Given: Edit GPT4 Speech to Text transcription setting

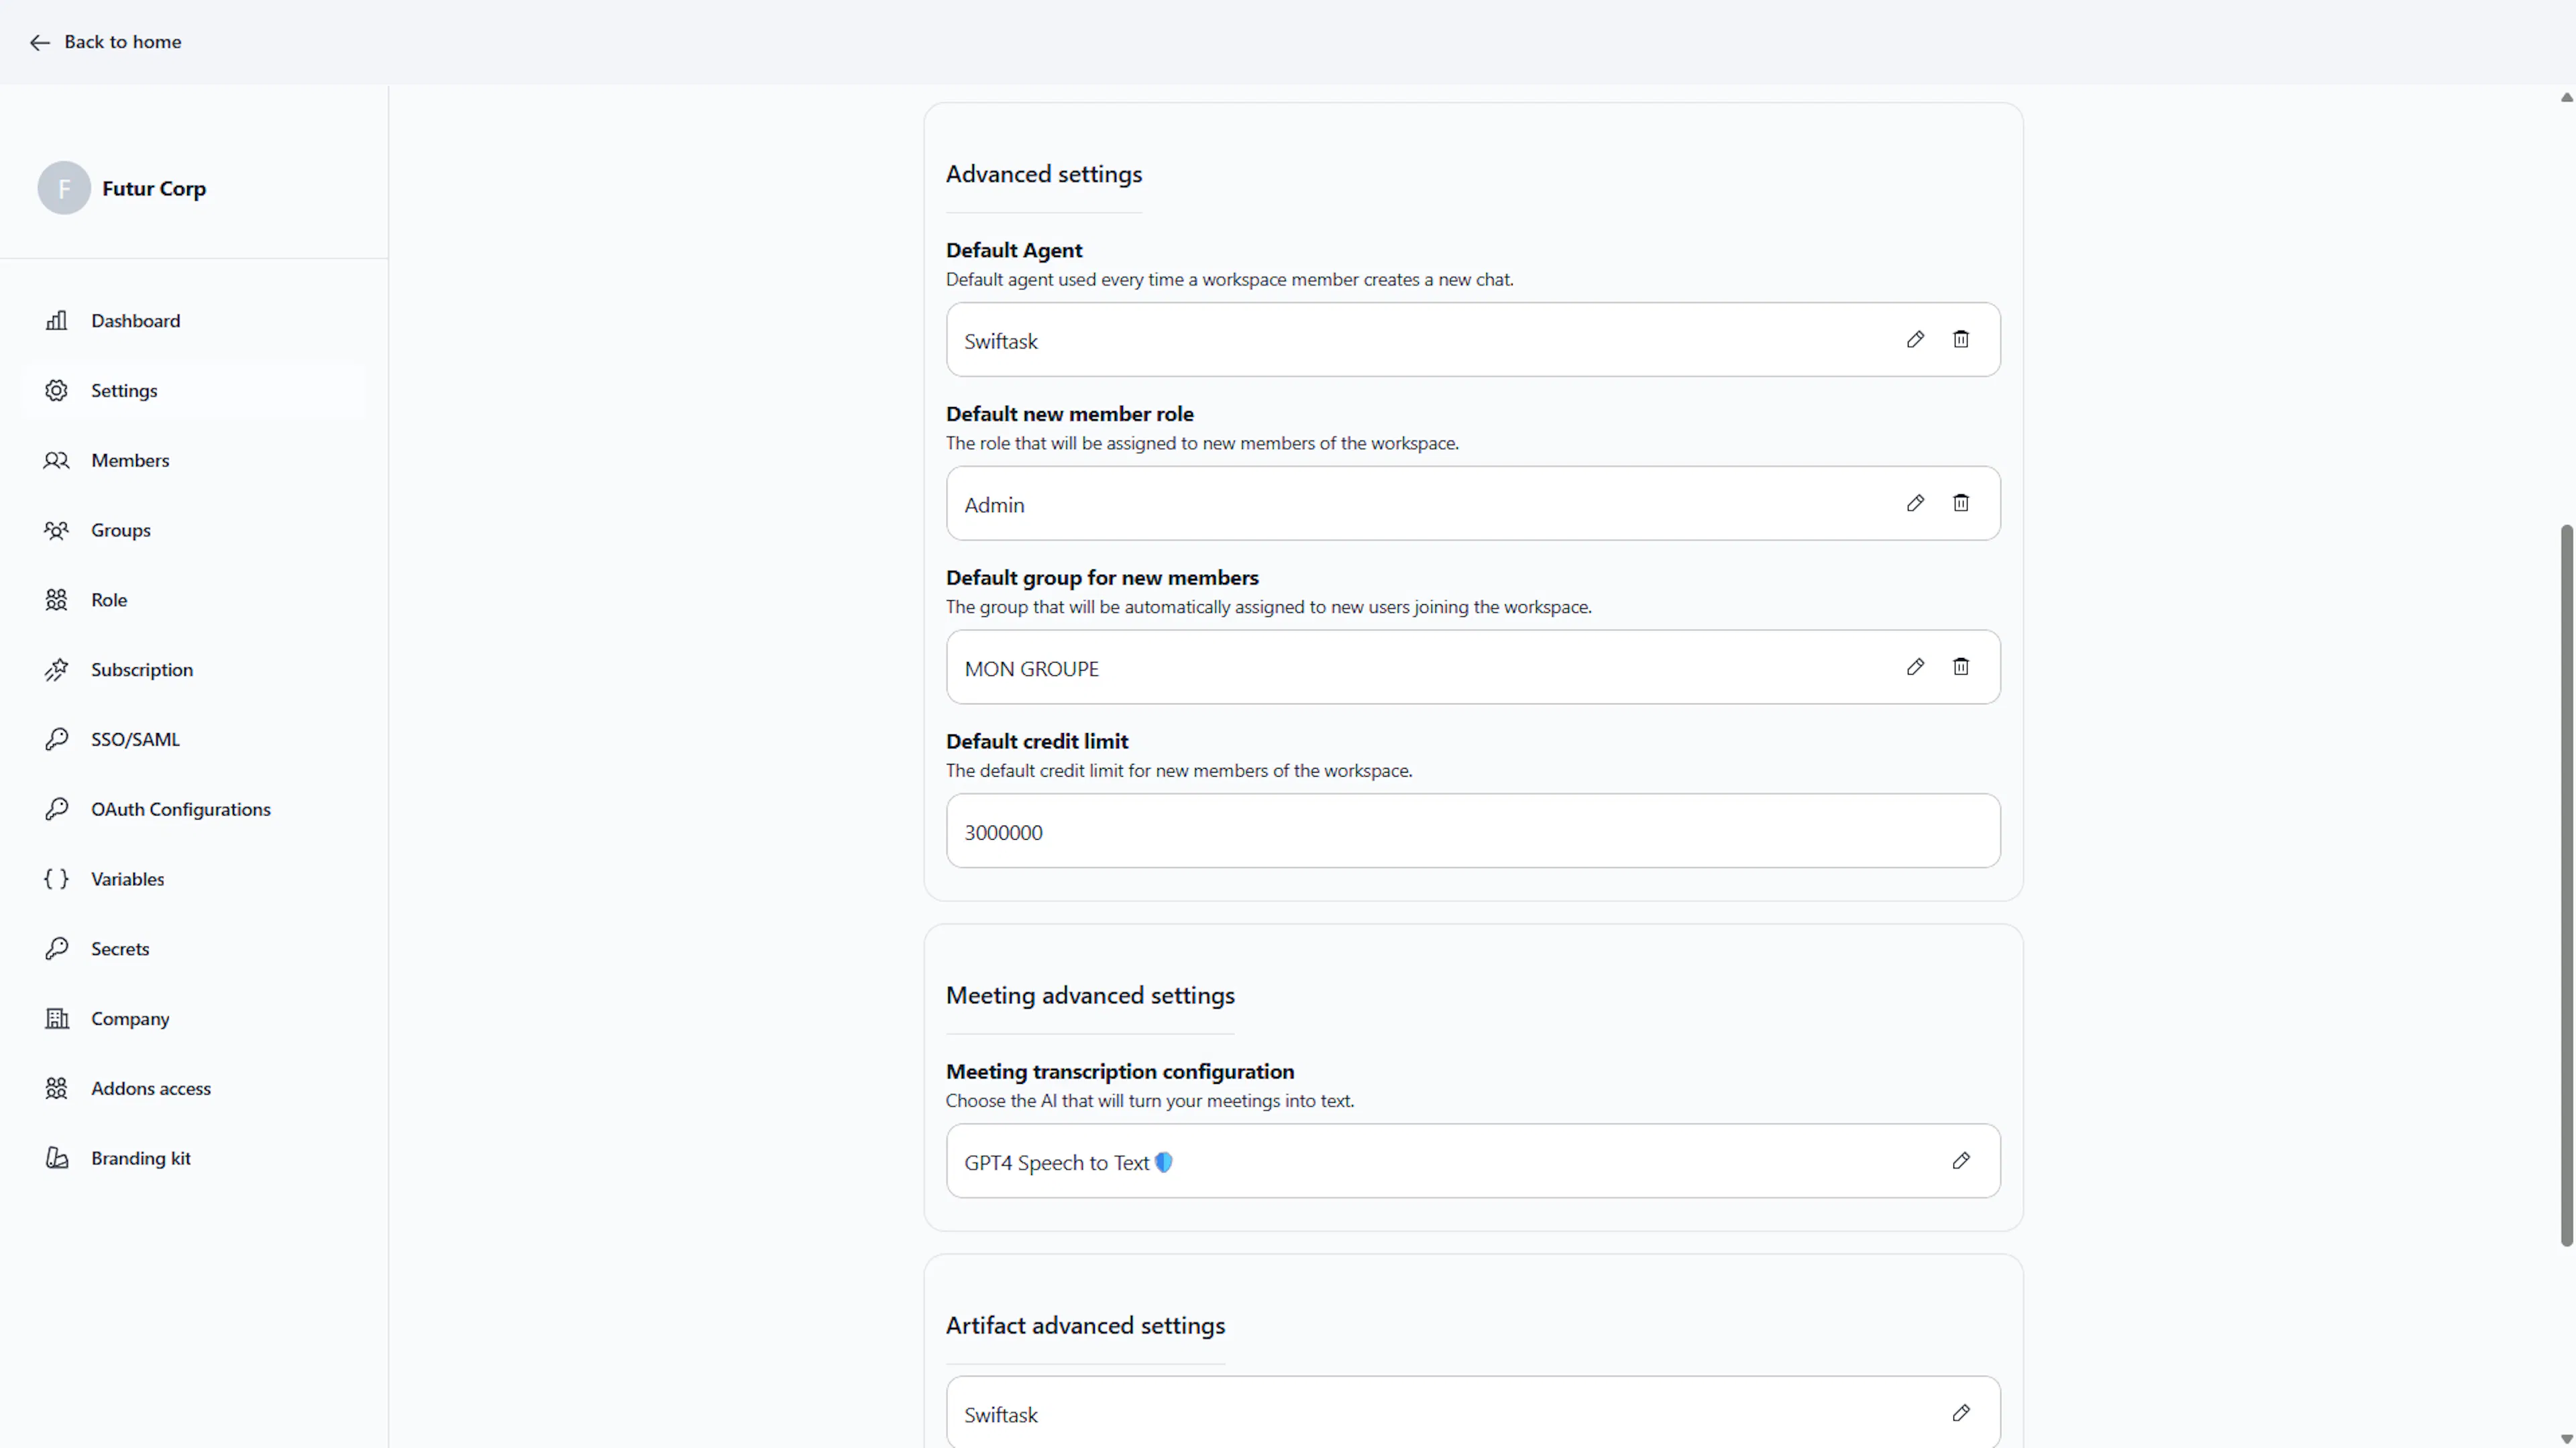Looking at the screenshot, I should (x=1960, y=1161).
